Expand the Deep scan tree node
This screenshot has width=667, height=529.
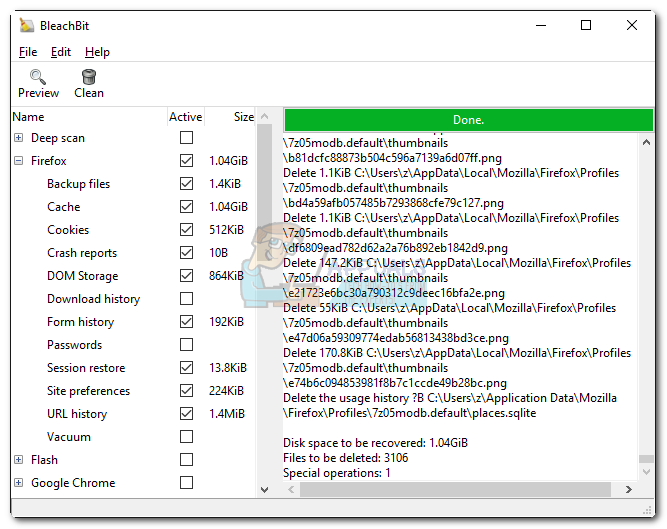[18, 138]
